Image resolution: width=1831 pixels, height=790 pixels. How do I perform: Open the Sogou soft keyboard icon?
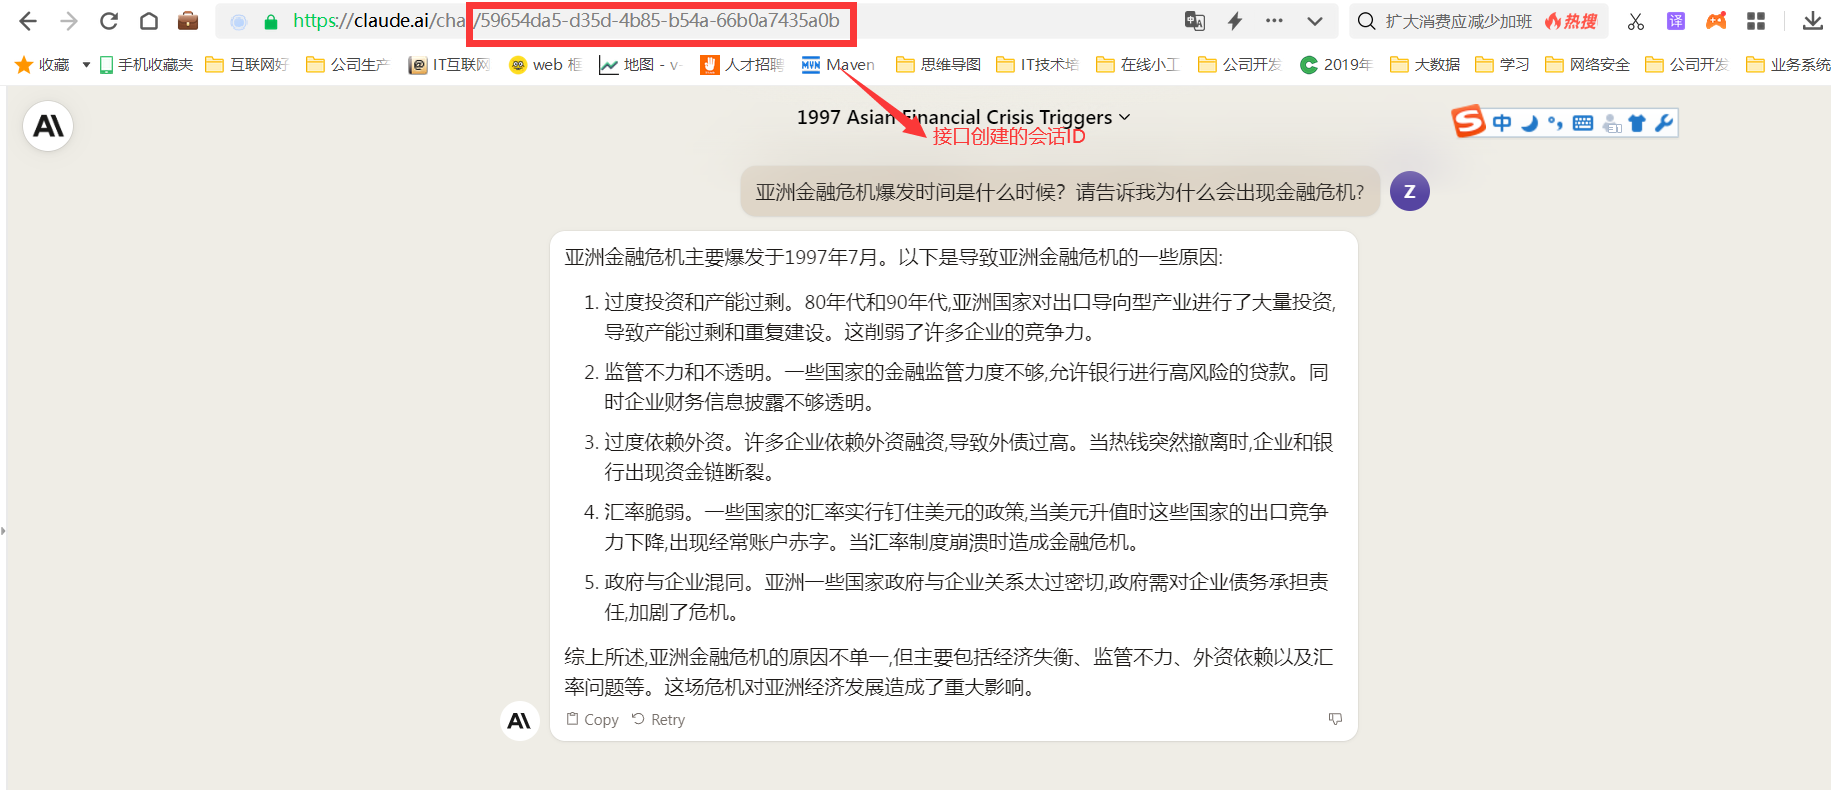[x=1583, y=123]
